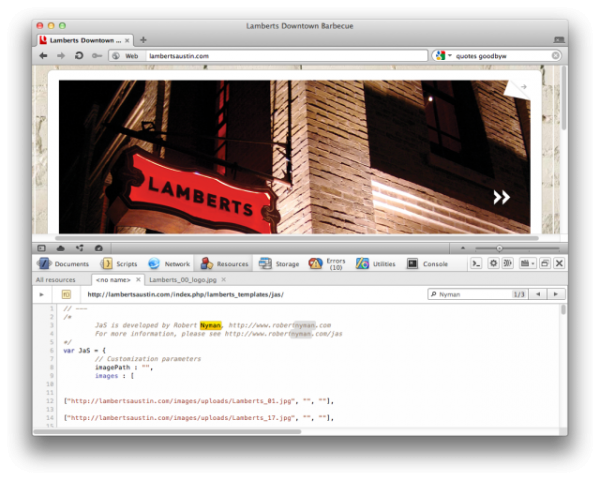Close the Dragonfly developer tools
This screenshot has height=480, width=600.
pyautogui.click(x=559, y=264)
